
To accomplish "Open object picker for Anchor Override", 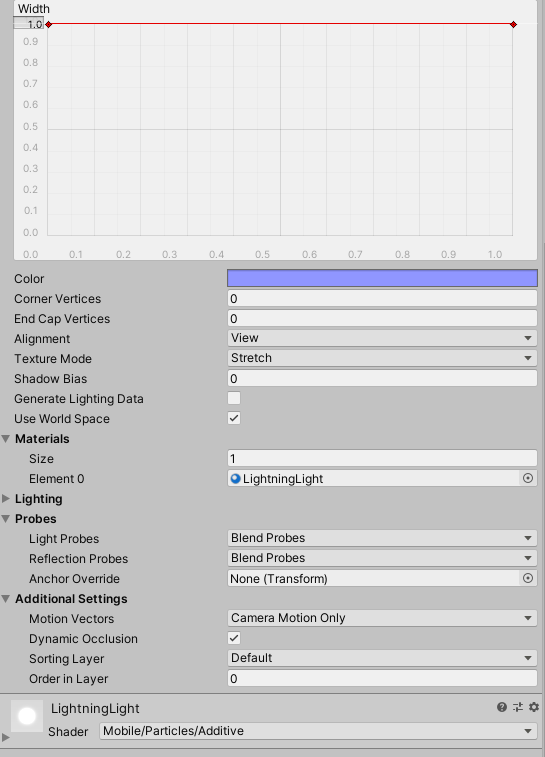I will pos(528,578).
